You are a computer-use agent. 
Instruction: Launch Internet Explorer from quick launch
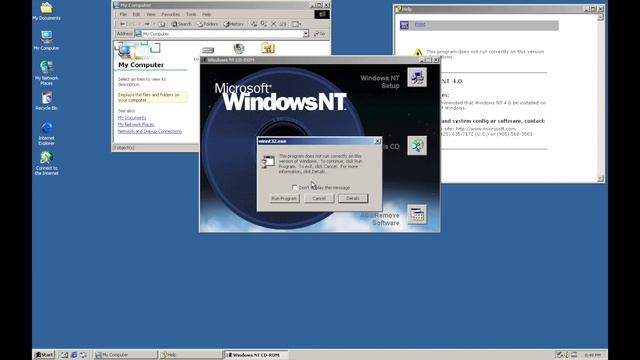click(74, 355)
